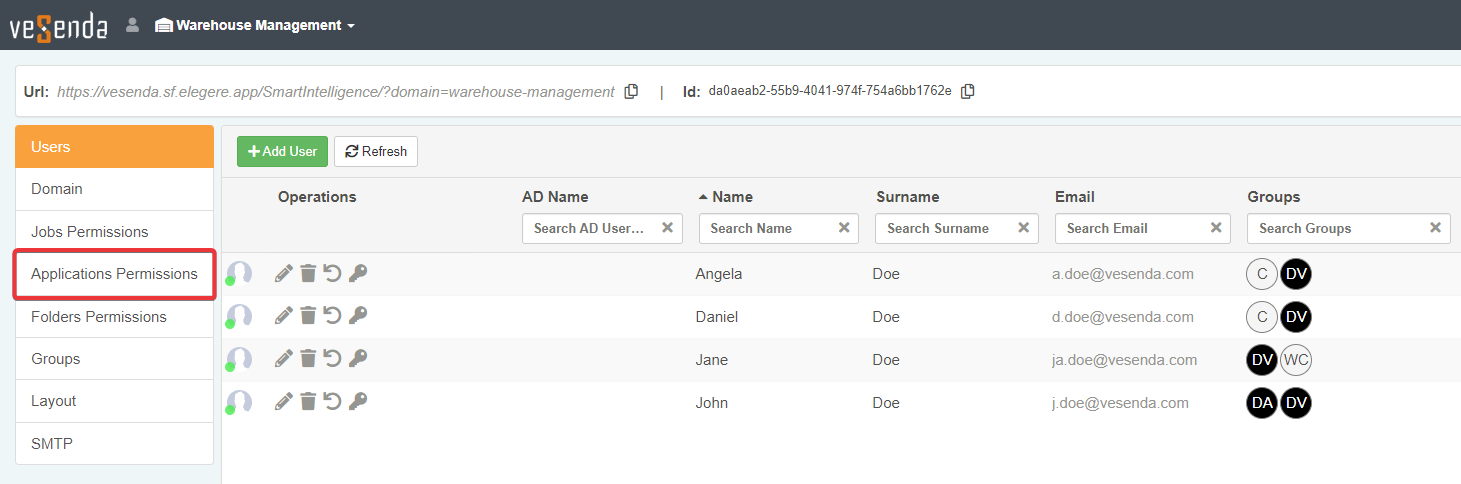Open Applications Permissions in the sidebar
Screen dimensions: 1461x484
point(114,274)
